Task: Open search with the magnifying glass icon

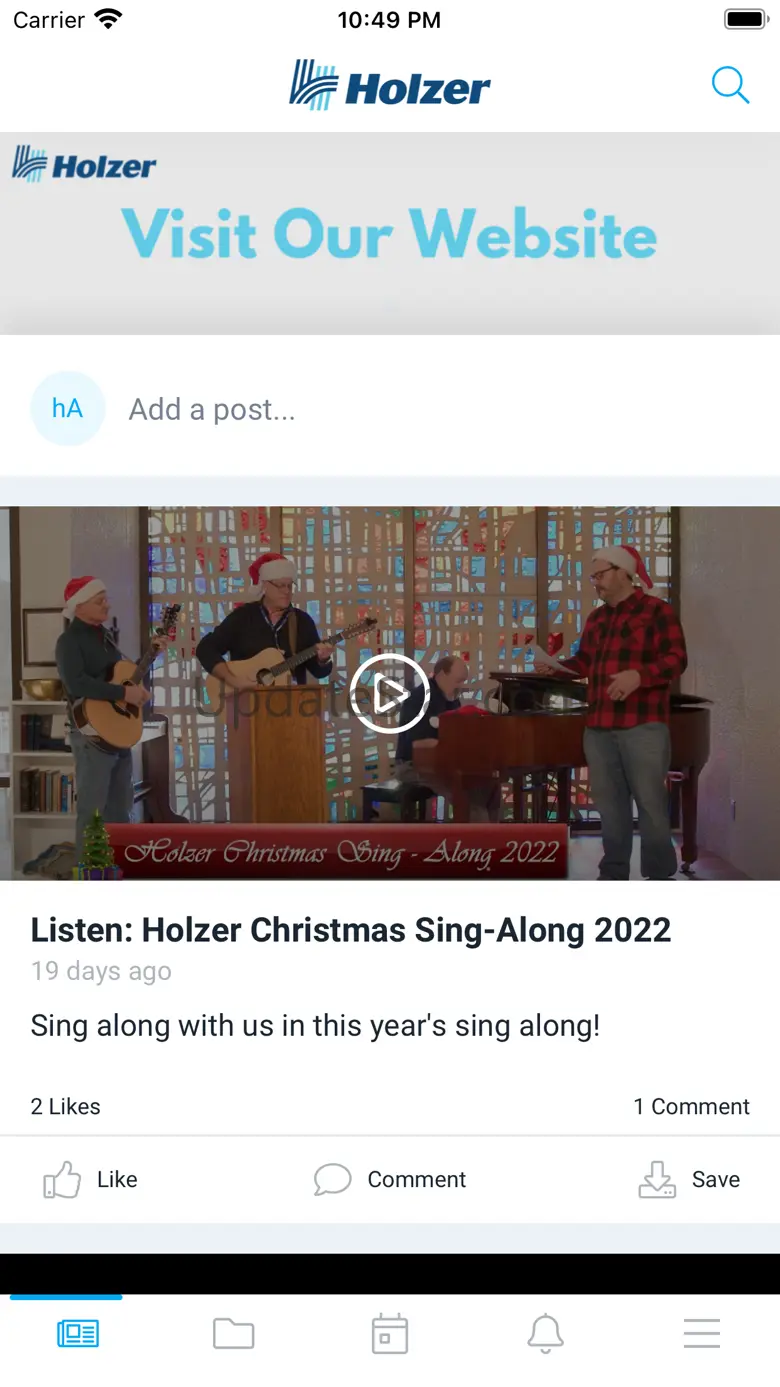Action: [x=730, y=85]
